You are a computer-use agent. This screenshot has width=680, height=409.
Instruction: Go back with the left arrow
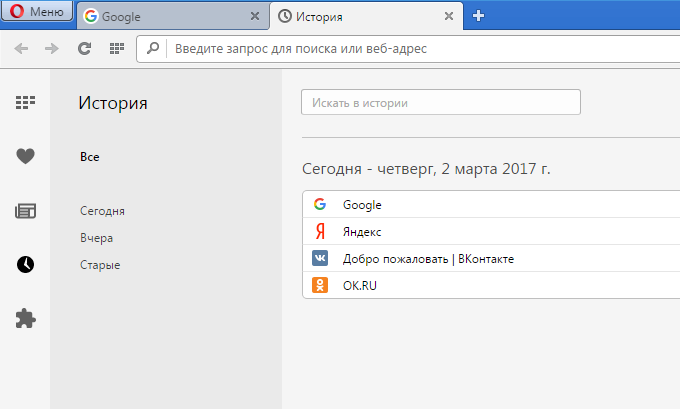21,49
